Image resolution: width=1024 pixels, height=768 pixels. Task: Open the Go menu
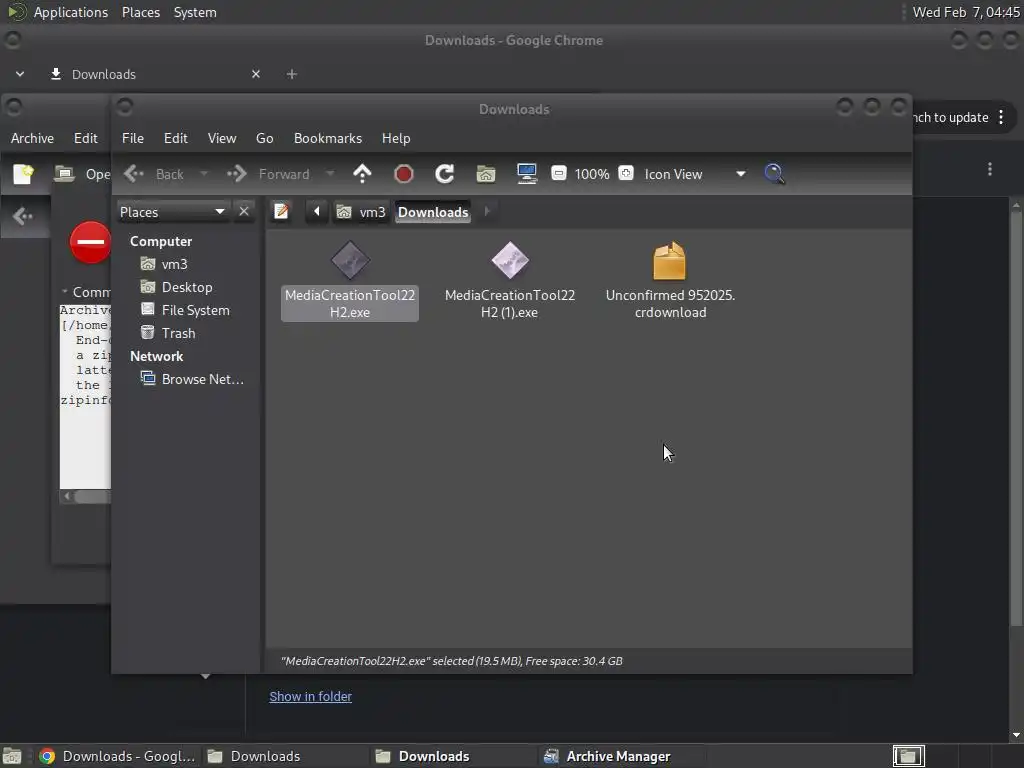click(264, 138)
